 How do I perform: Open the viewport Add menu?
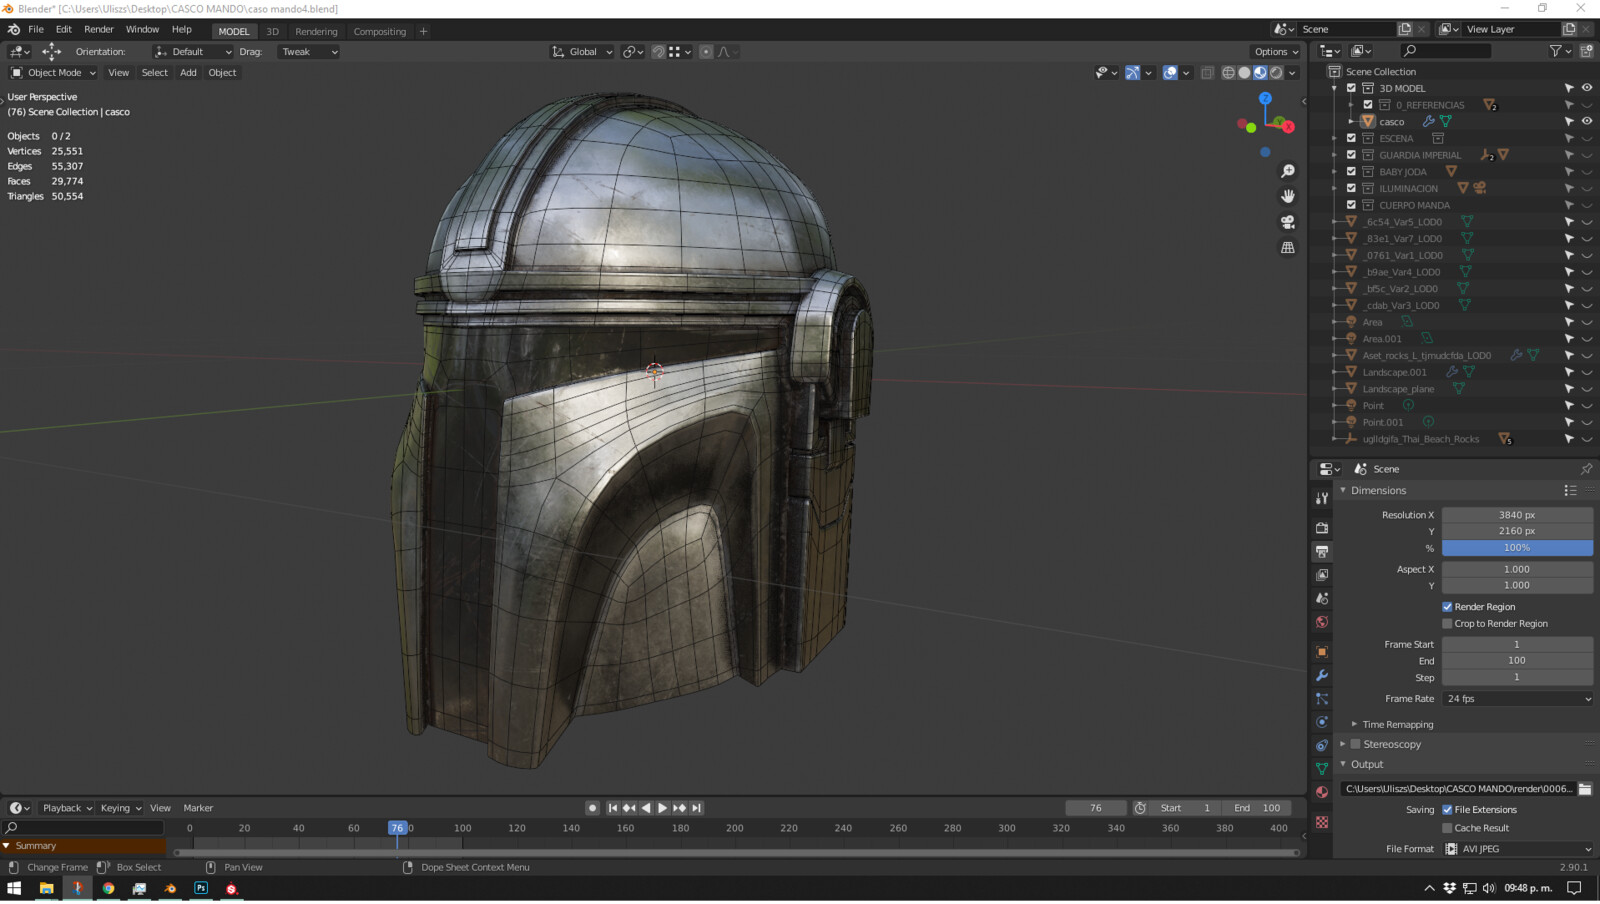188,73
